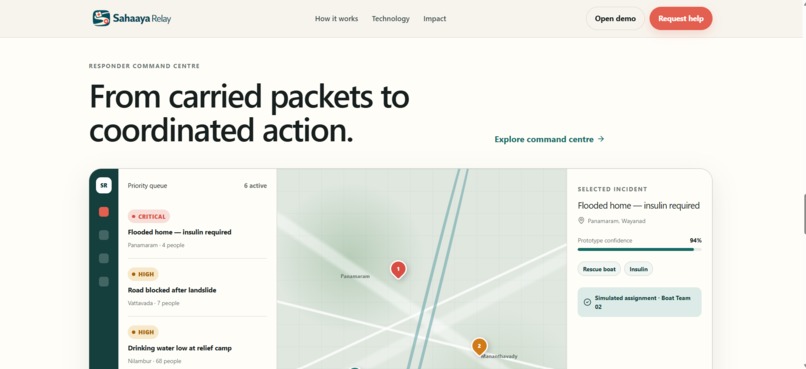Select the red active sidebar icon
The width and height of the screenshot is (806, 369).
[104, 212]
